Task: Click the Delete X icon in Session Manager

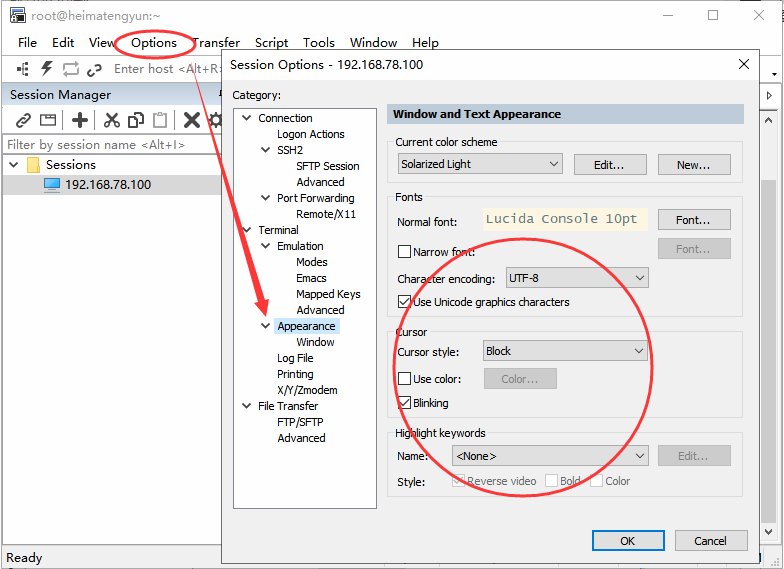Action: pyautogui.click(x=192, y=120)
